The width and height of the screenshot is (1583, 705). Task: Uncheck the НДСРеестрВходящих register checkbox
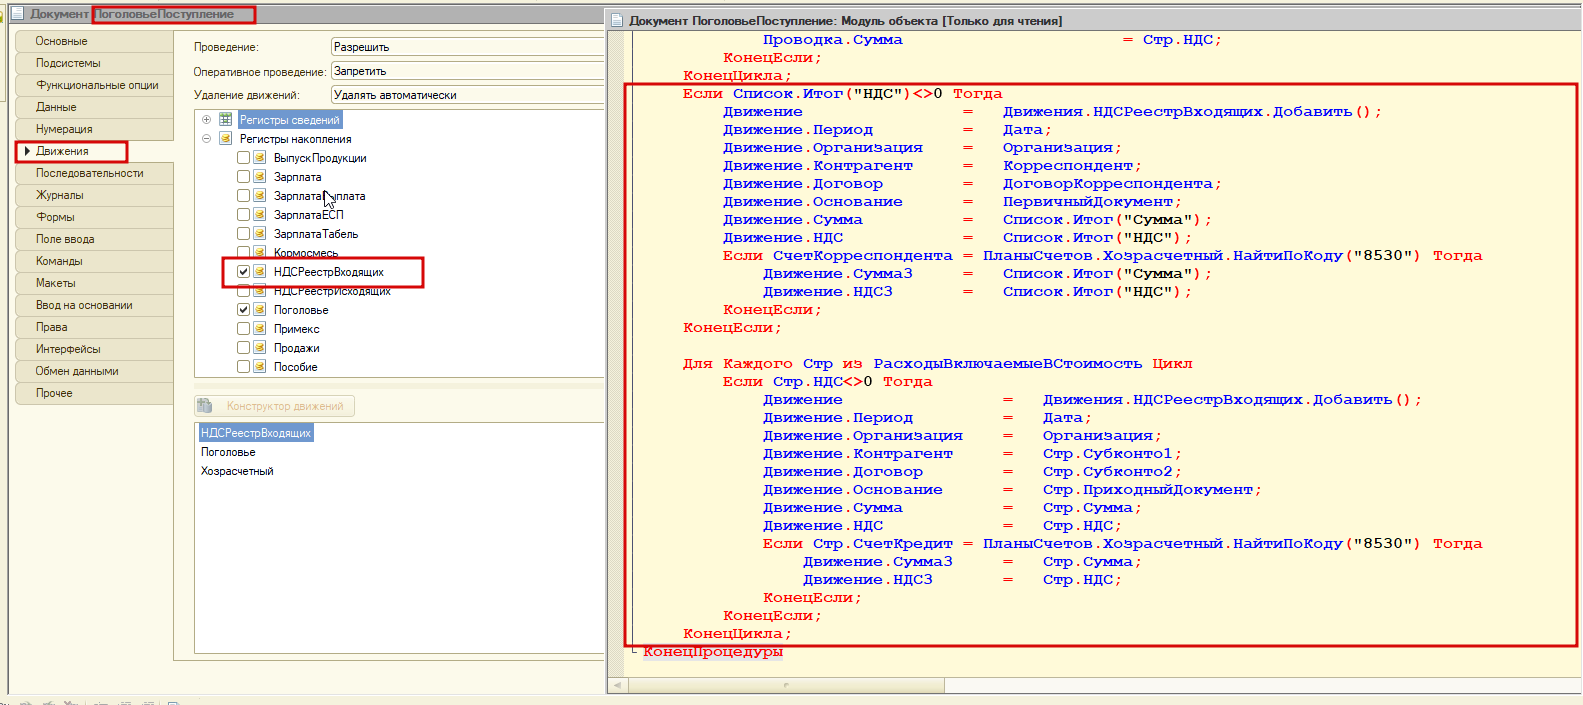pos(243,272)
